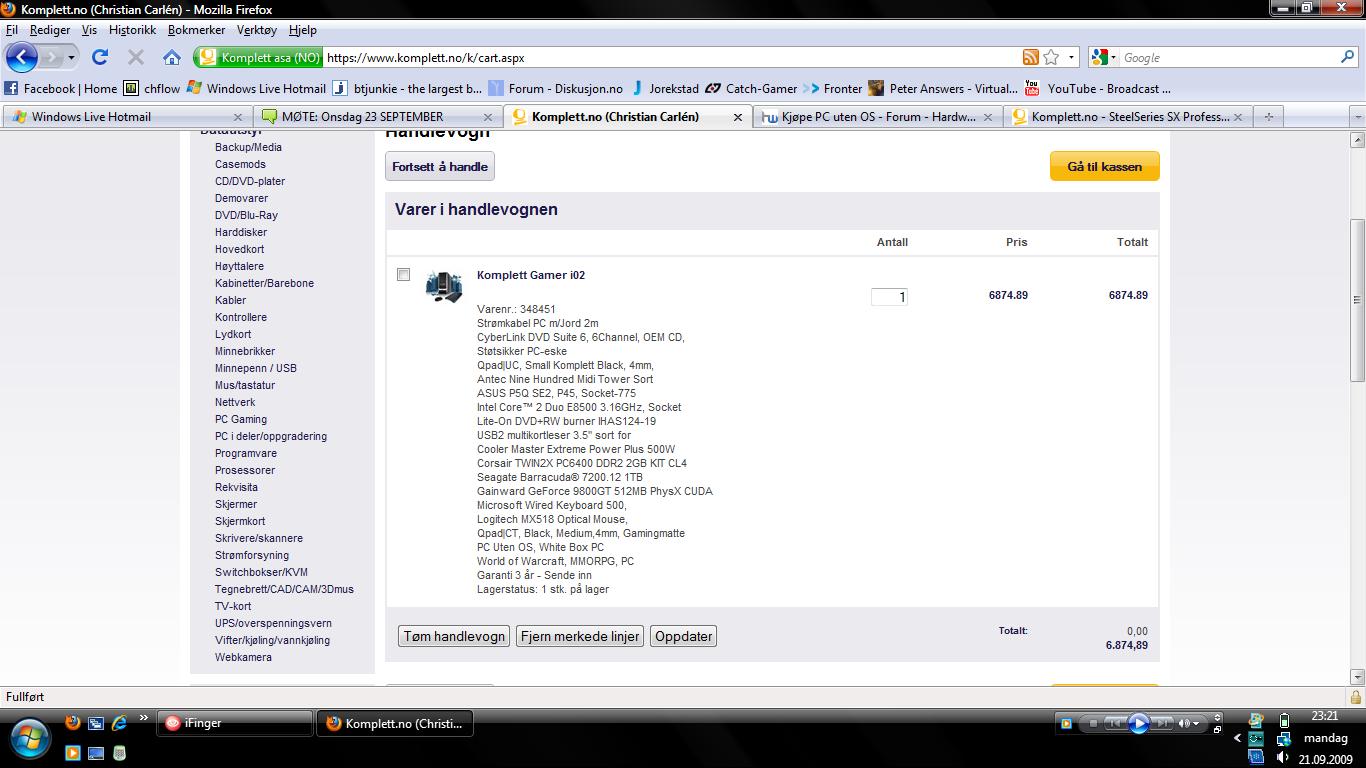Click Switch between windows quick launch icon
Viewport: 1366px width, 768px height.
96,722
